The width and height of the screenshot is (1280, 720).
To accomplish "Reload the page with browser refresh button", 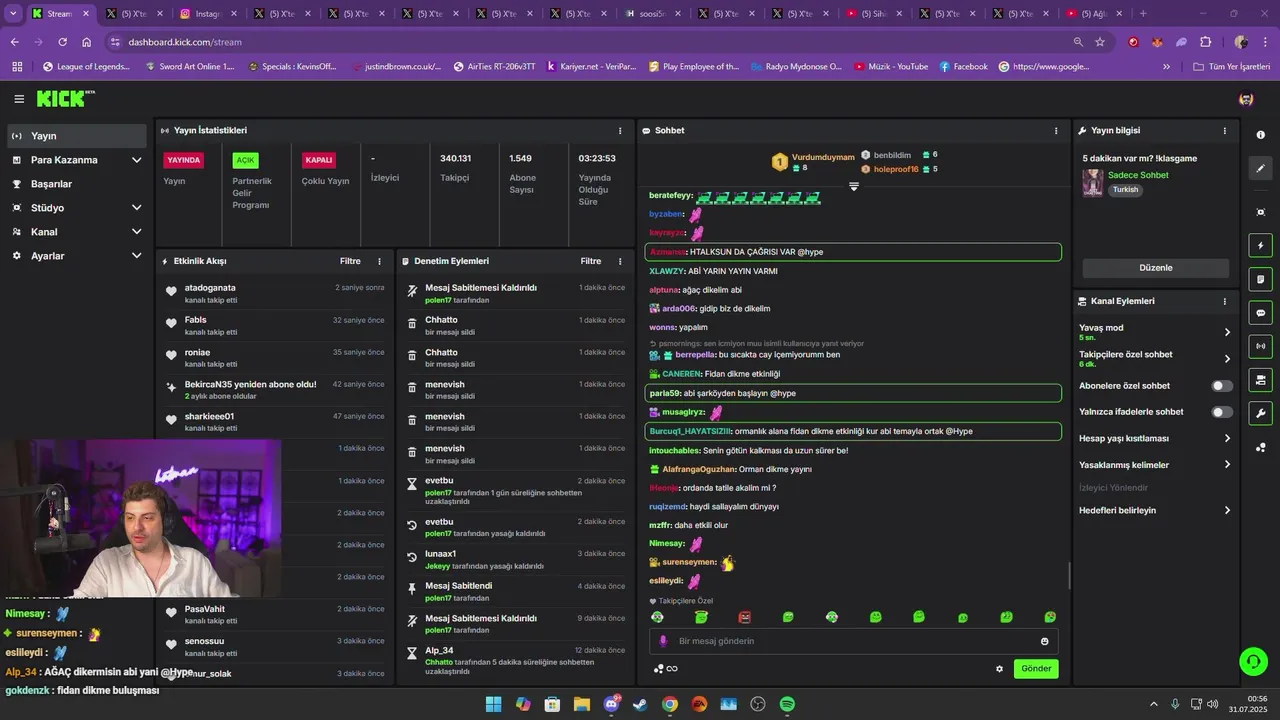I will (62, 42).
